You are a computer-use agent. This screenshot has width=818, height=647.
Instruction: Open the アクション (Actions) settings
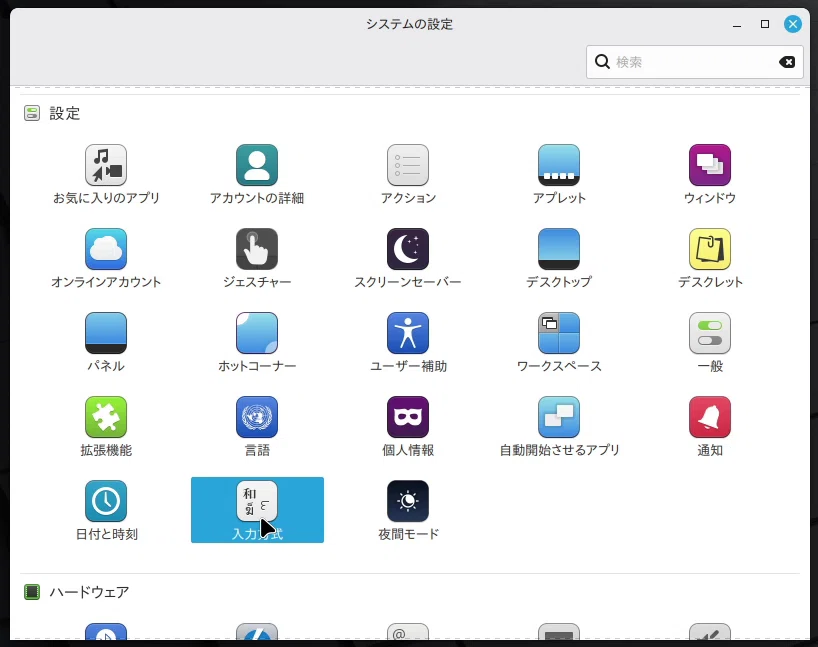coord(408,175)
